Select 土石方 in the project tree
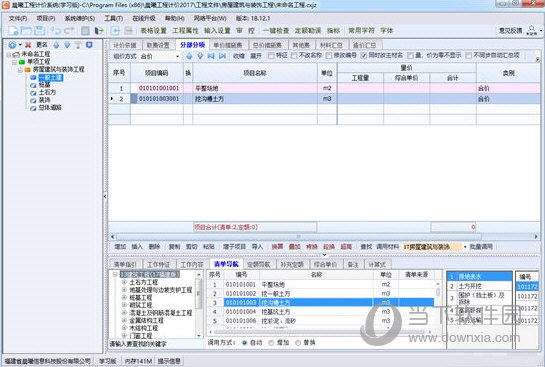Screen dimensions: 545x367 (x=47, y=92)
